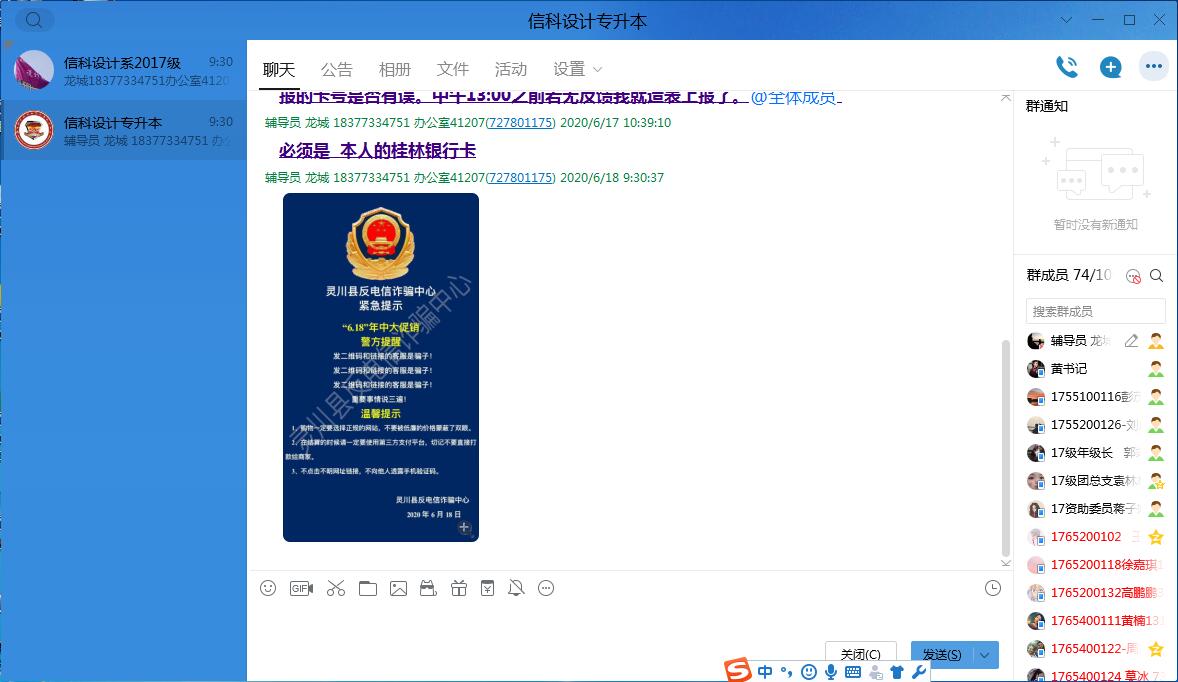Open the Sogou soft keyboard icon
The image size is (1178, 682).
[x=853, y=672]
